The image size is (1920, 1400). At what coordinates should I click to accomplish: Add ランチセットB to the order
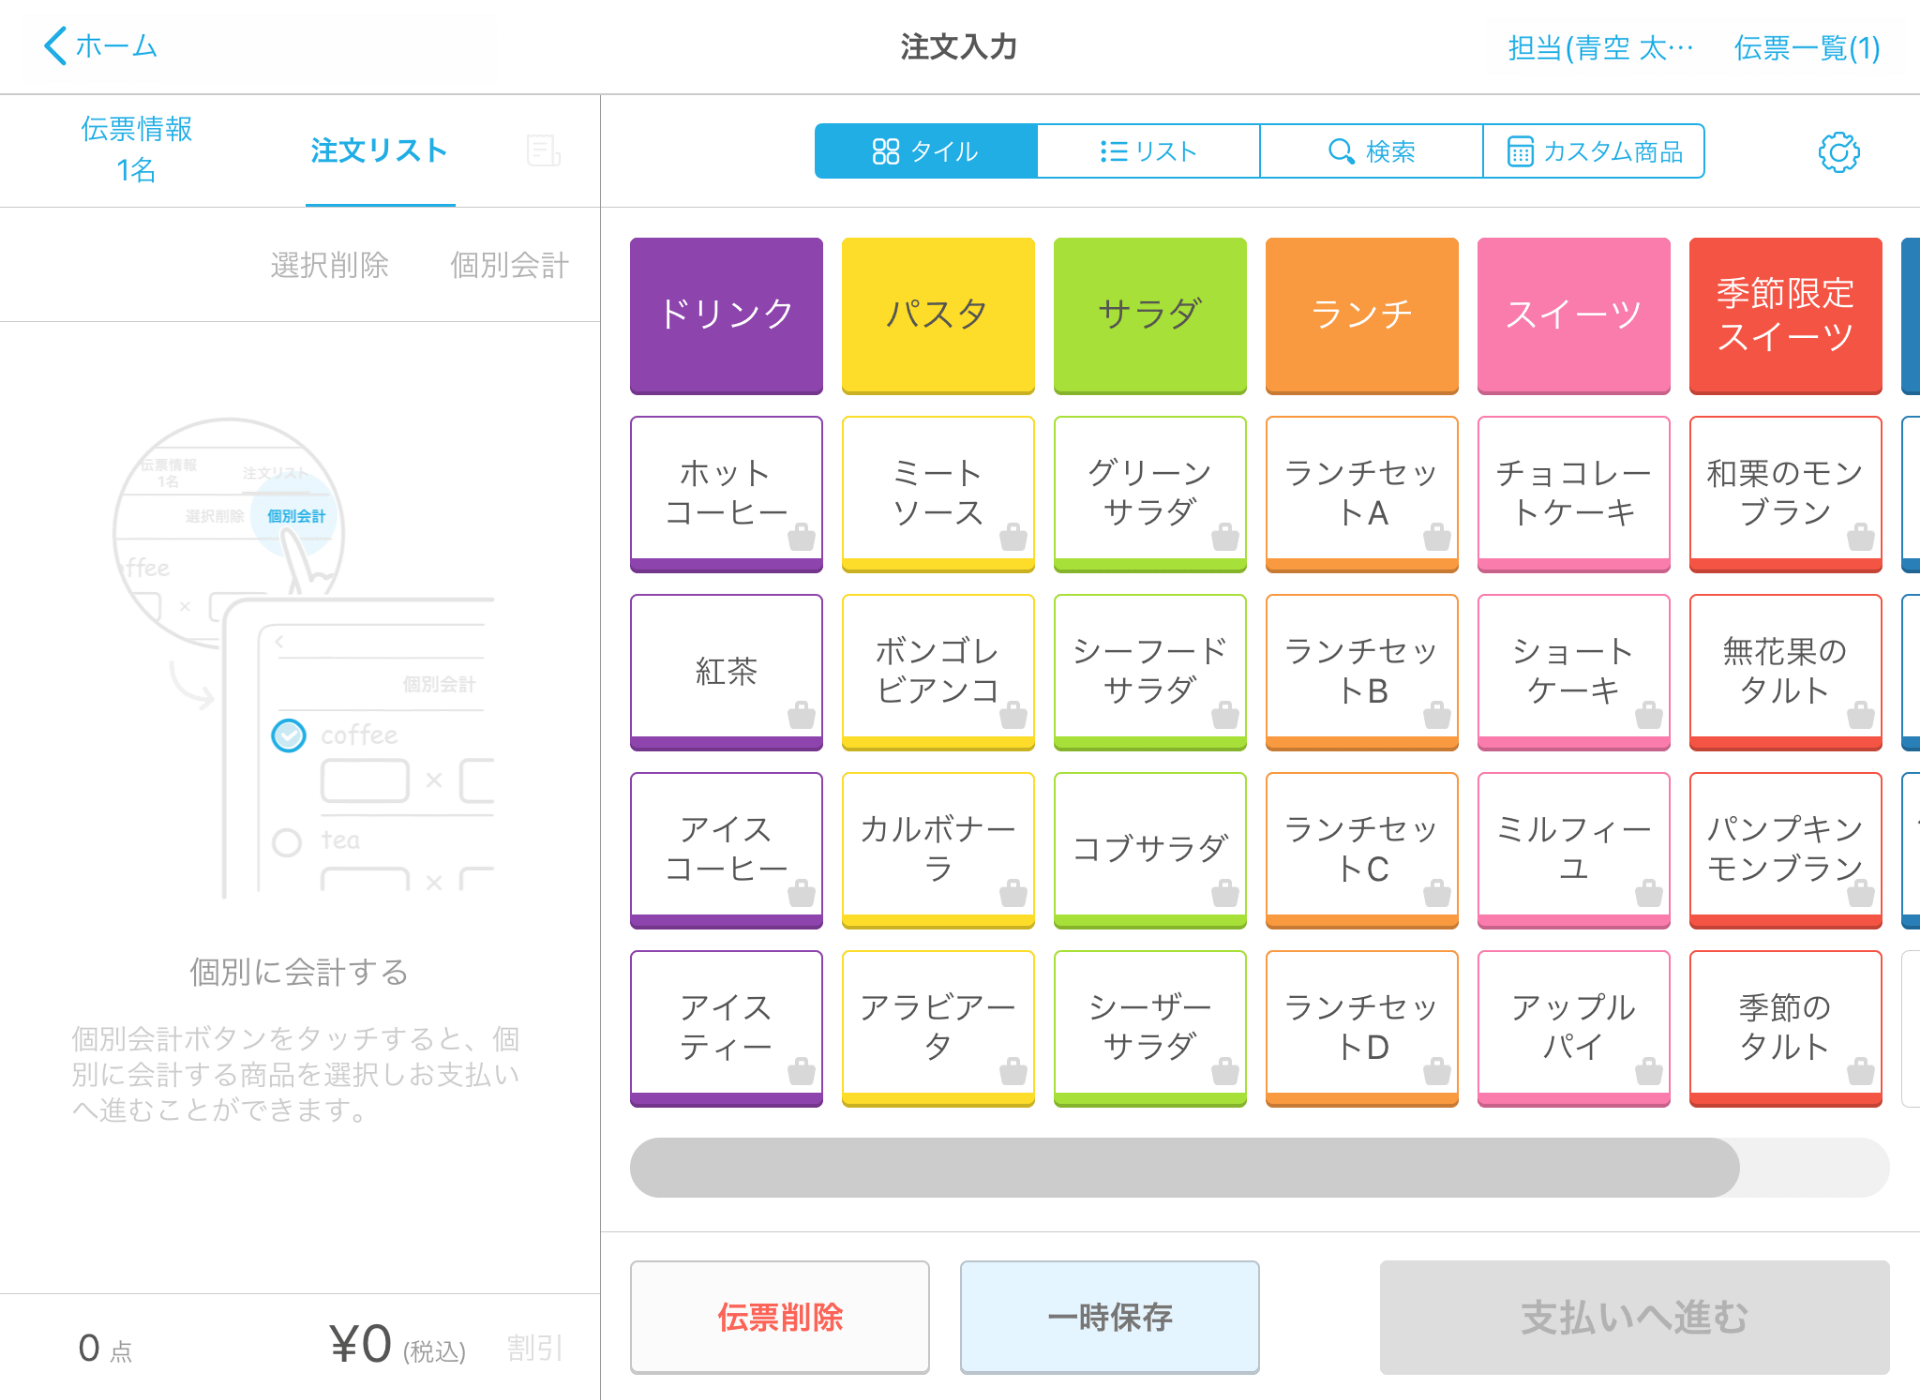[x=1362, y=671]
